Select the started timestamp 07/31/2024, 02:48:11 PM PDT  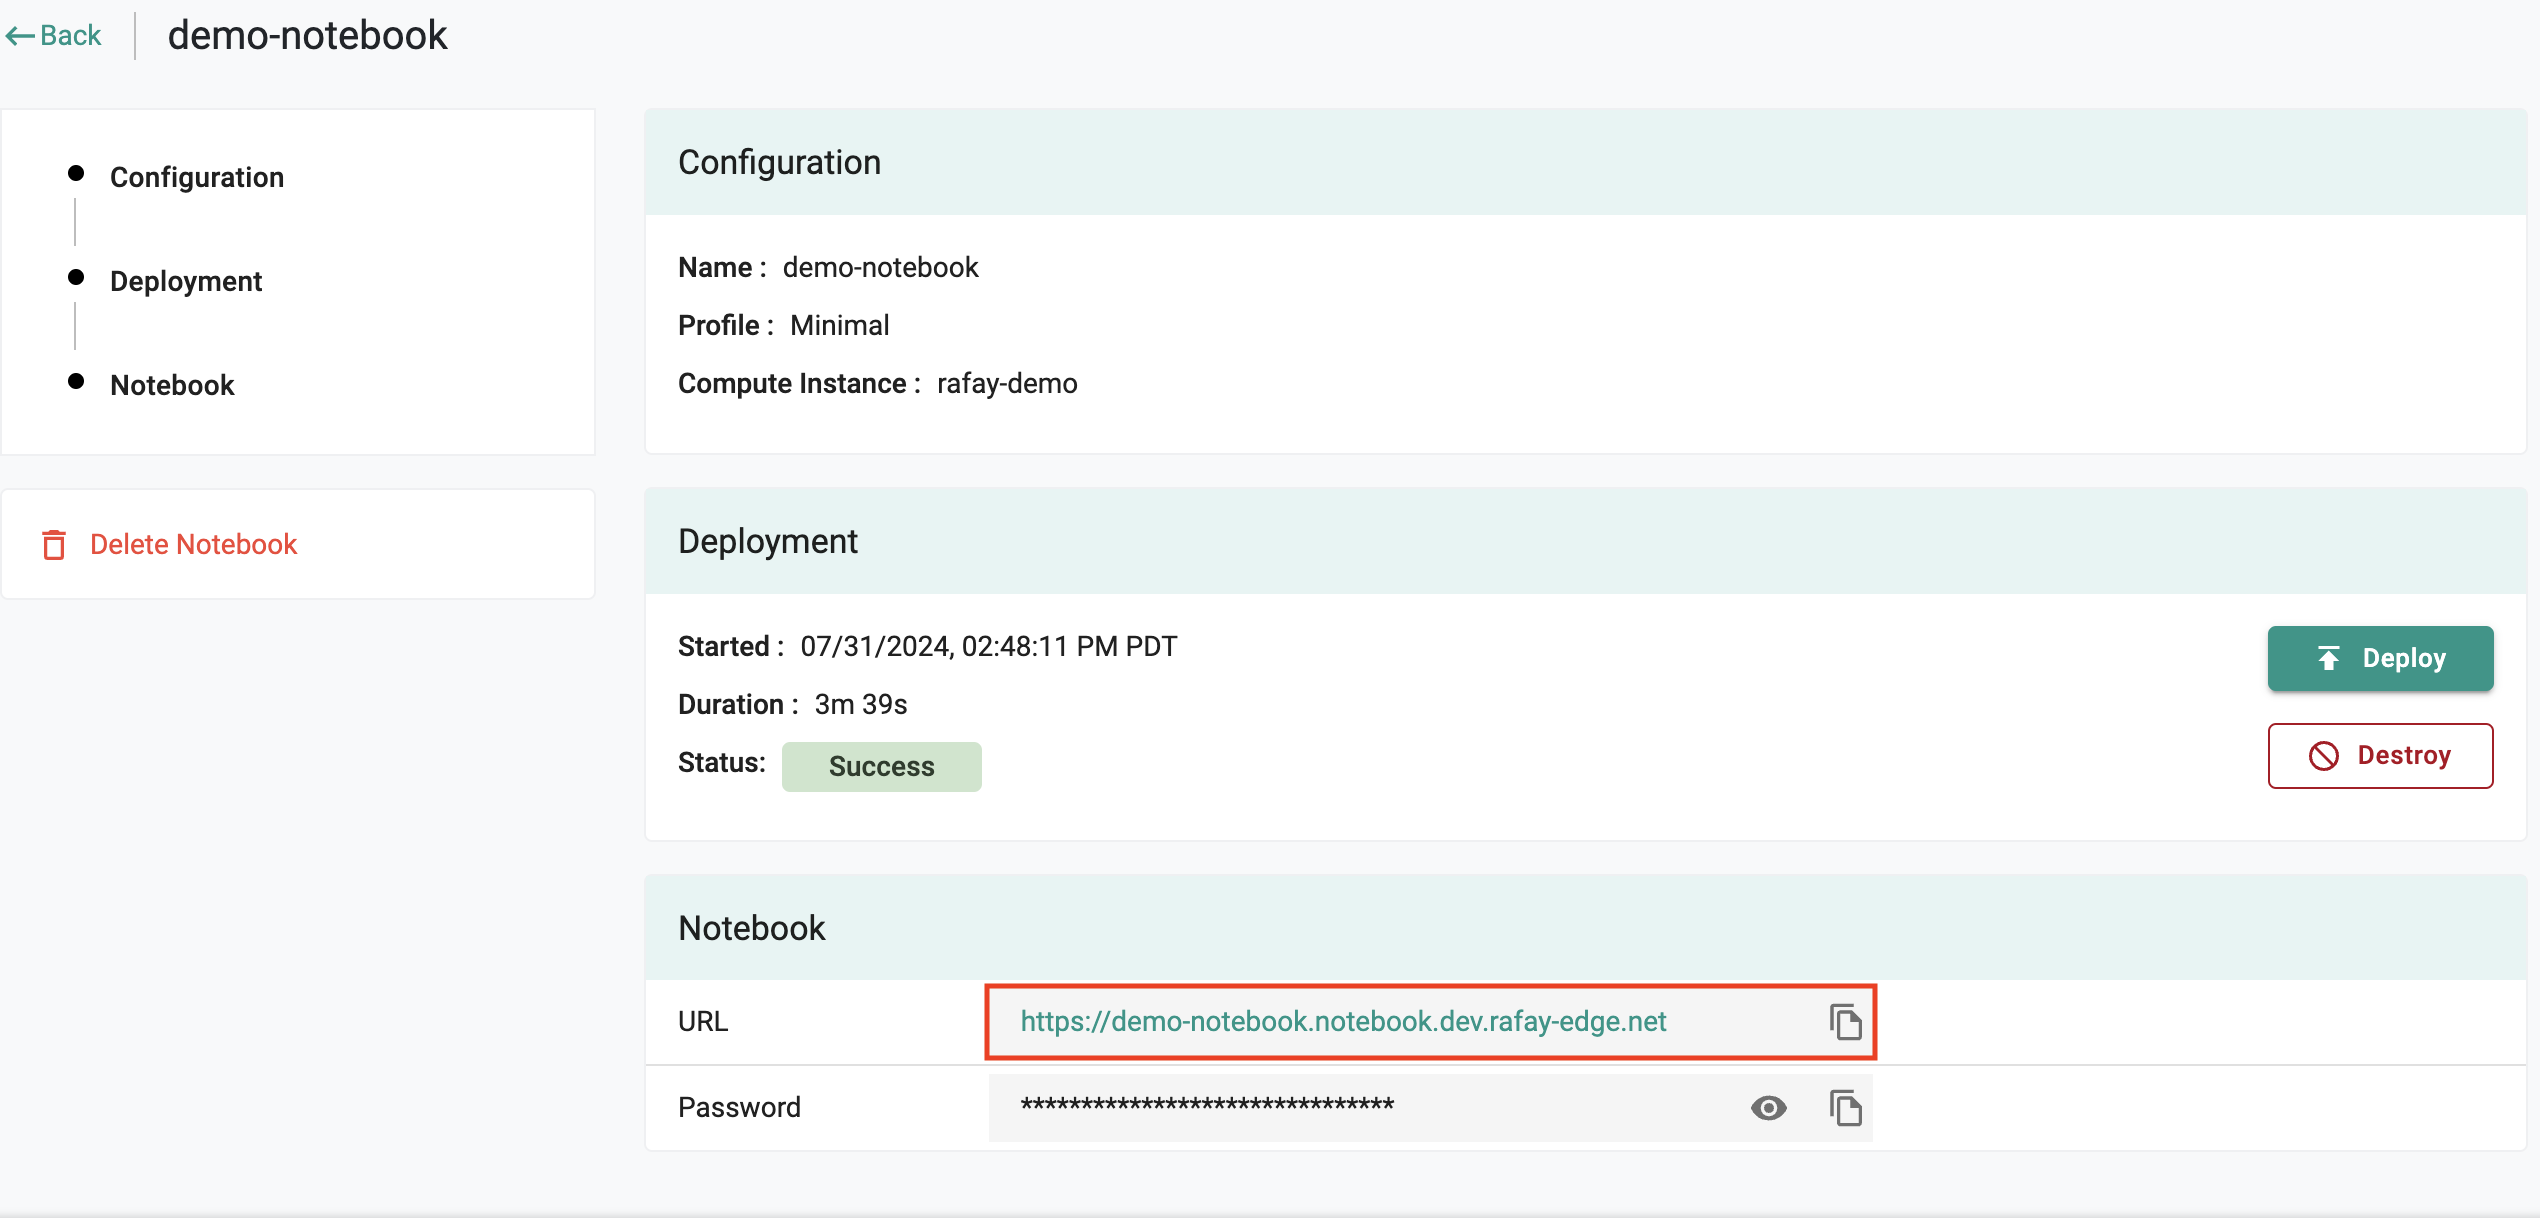(x=988, y=646)
